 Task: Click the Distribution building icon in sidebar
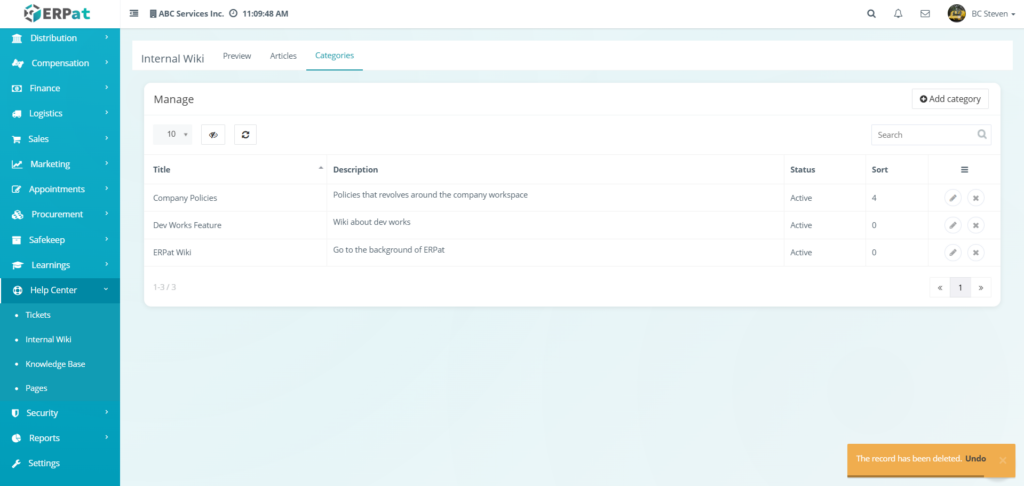coord(17,38)
